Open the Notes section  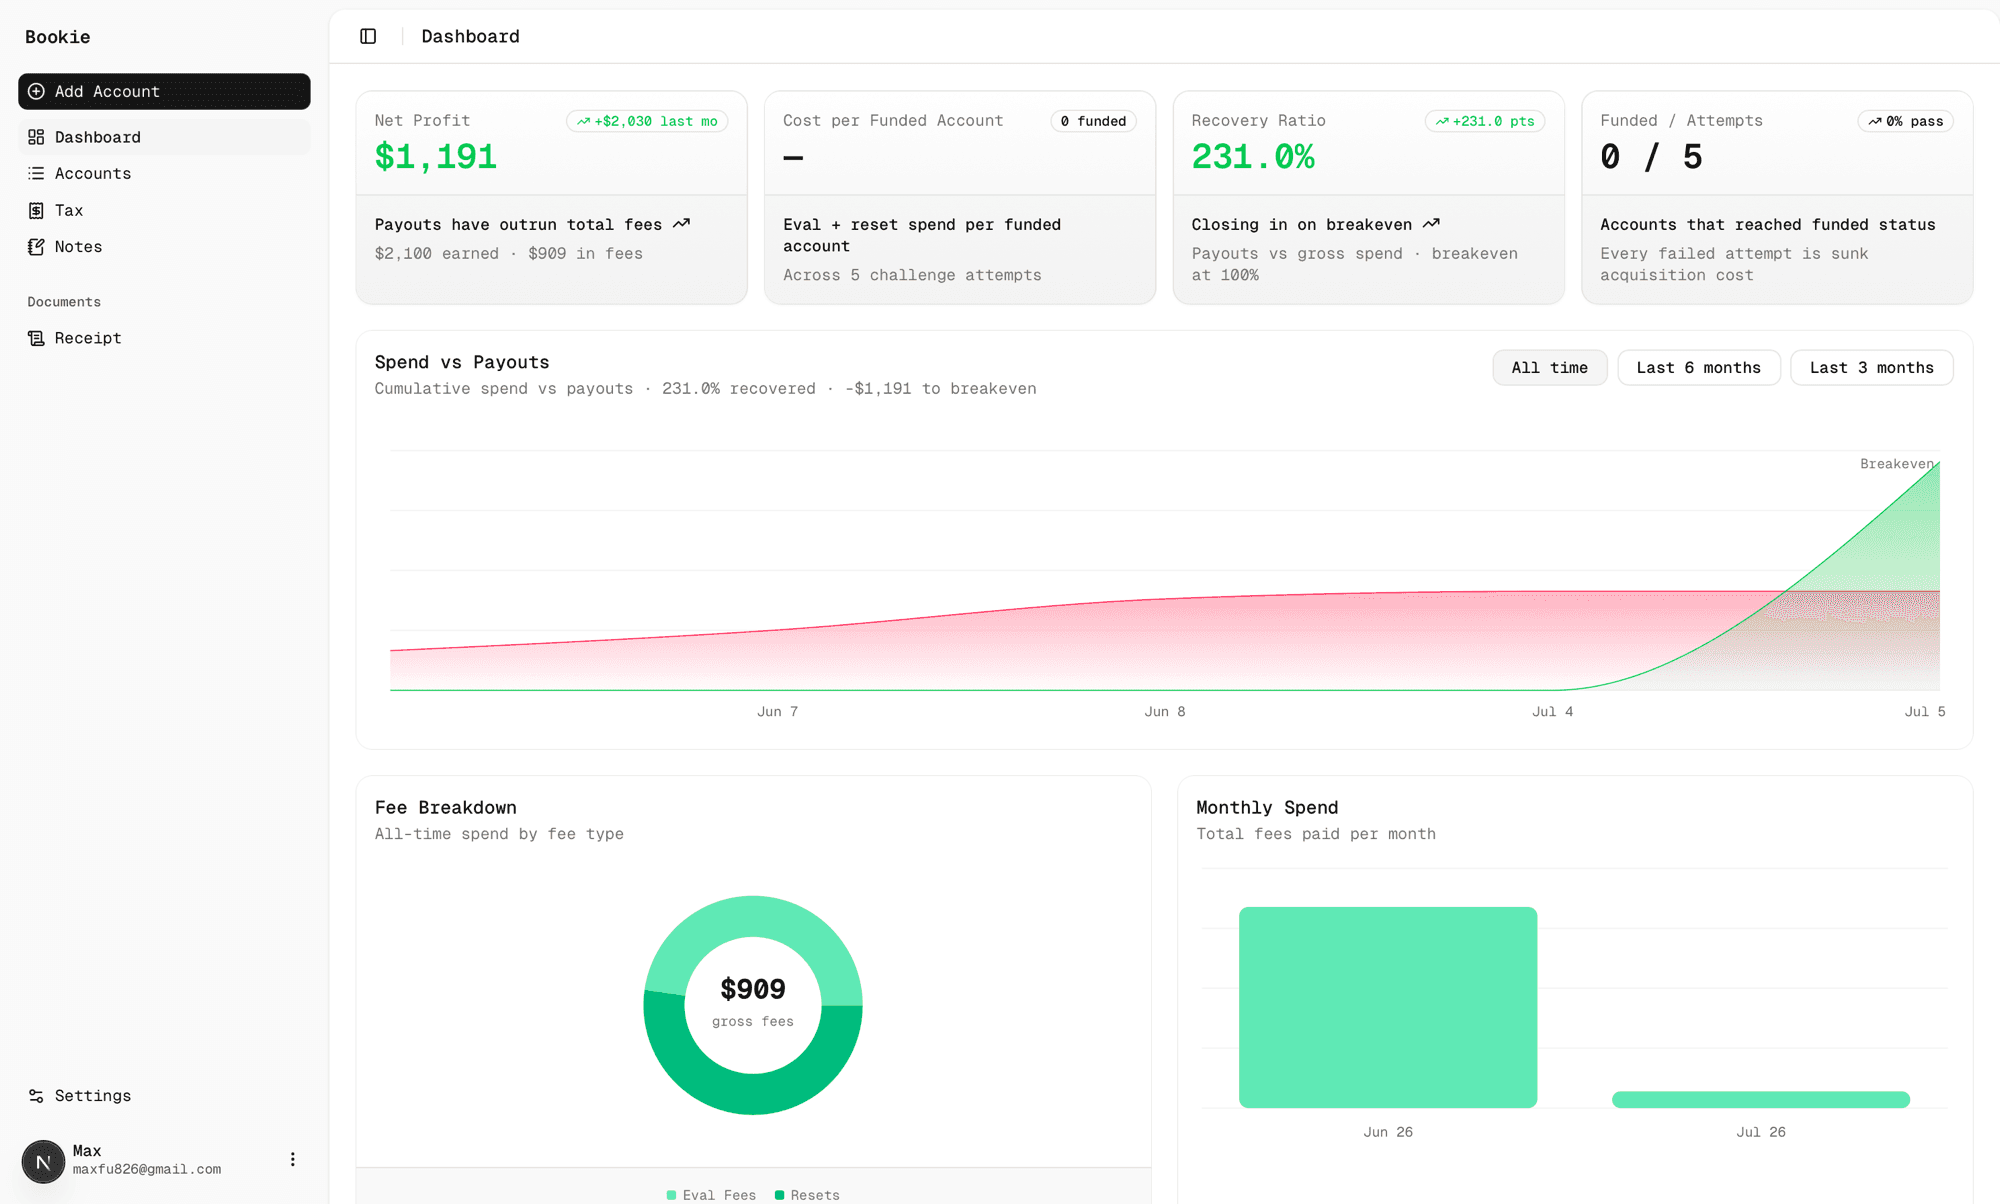point(164,247)
